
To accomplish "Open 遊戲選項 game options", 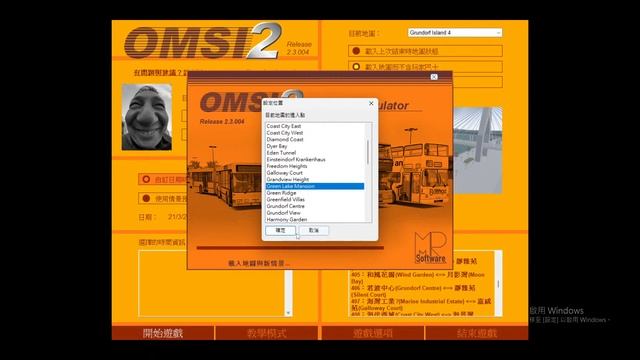I will coord(373,333).
